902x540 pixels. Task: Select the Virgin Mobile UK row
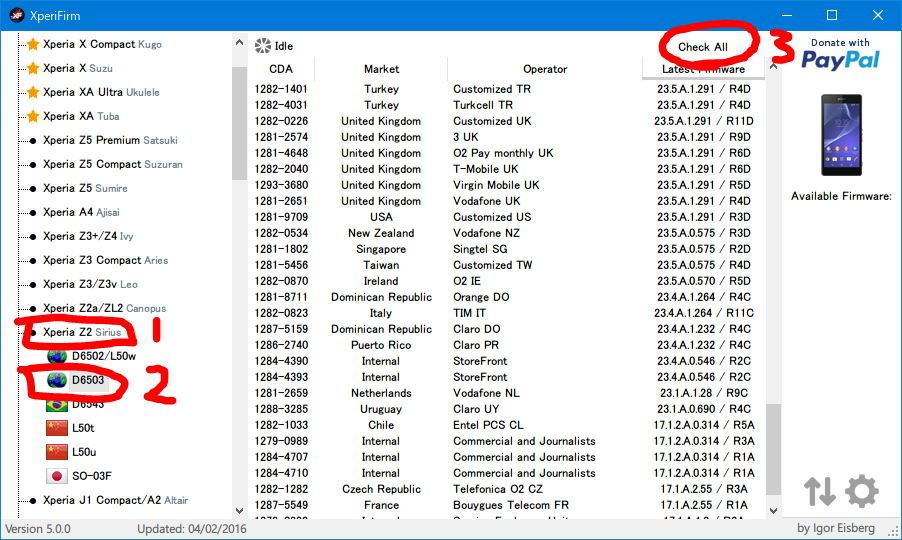pyautogui.click(x=507, y=185)
